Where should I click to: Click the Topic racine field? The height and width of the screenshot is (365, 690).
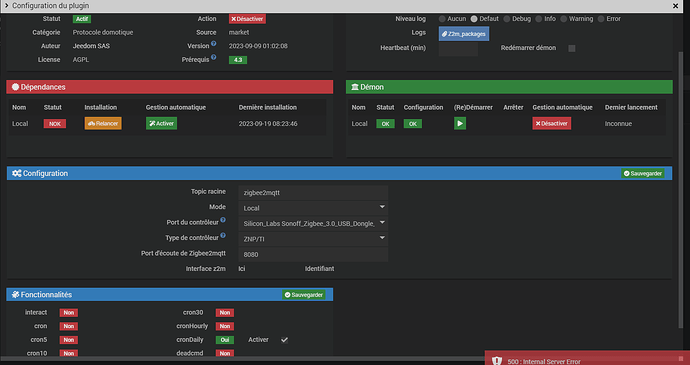[313, 192]
